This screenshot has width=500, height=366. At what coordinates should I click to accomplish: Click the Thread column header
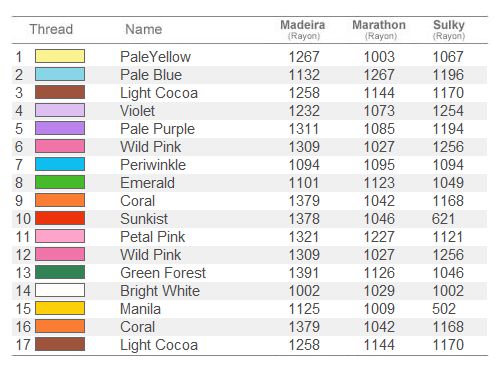point(51,29)
